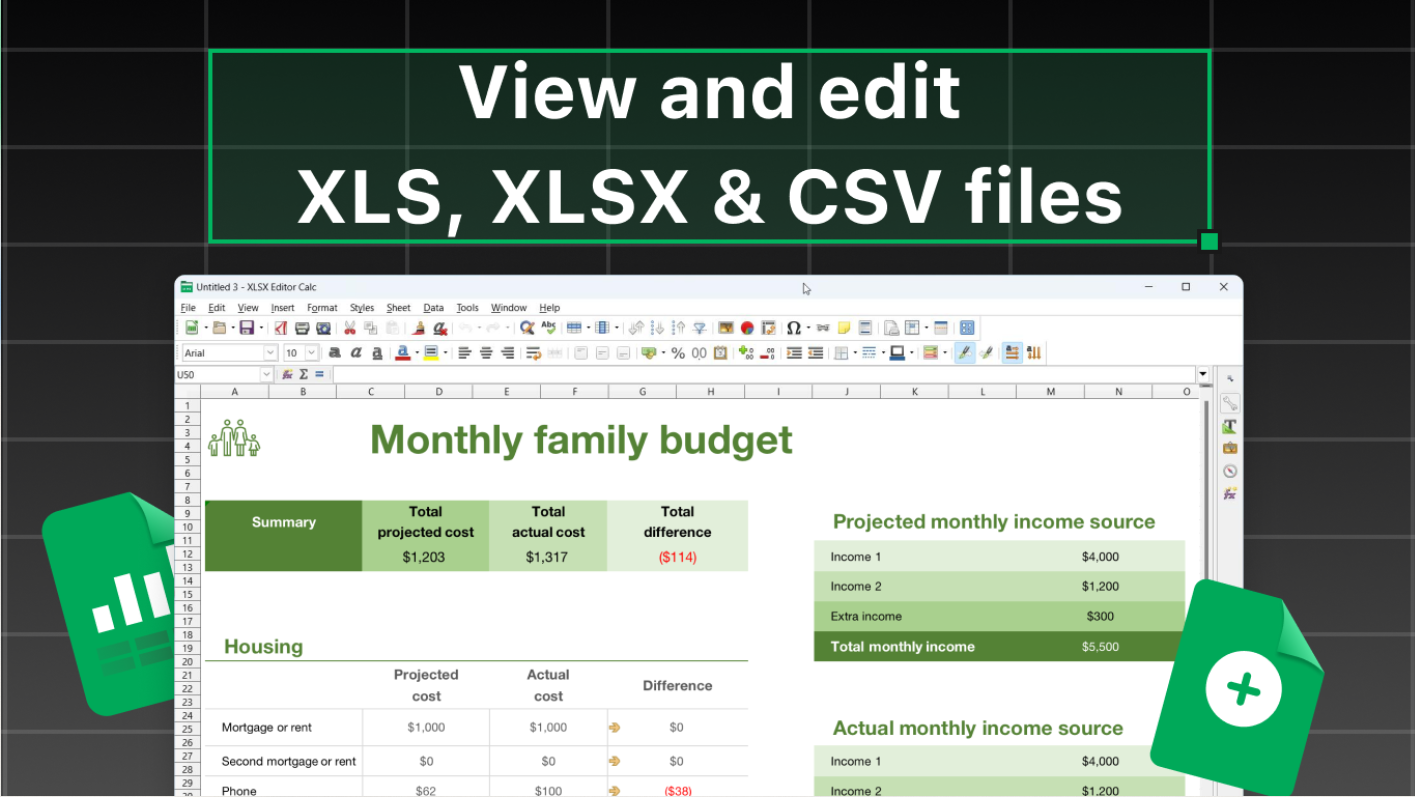Insert a chart using the pie icon
This screenshot has width=1415, height=797.
click(747, 328)
